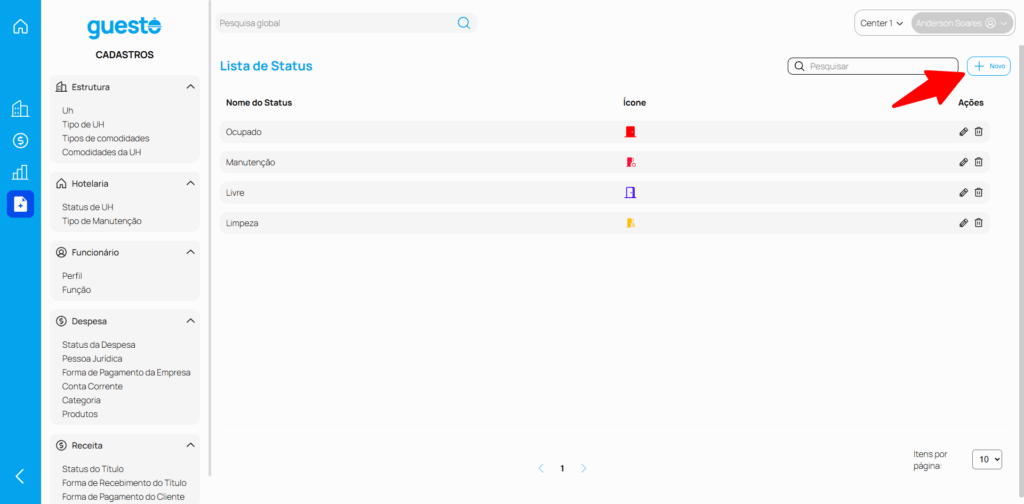Open the bar chart reports icon
Screen dimensions: 1024x504
pos(20,172)
